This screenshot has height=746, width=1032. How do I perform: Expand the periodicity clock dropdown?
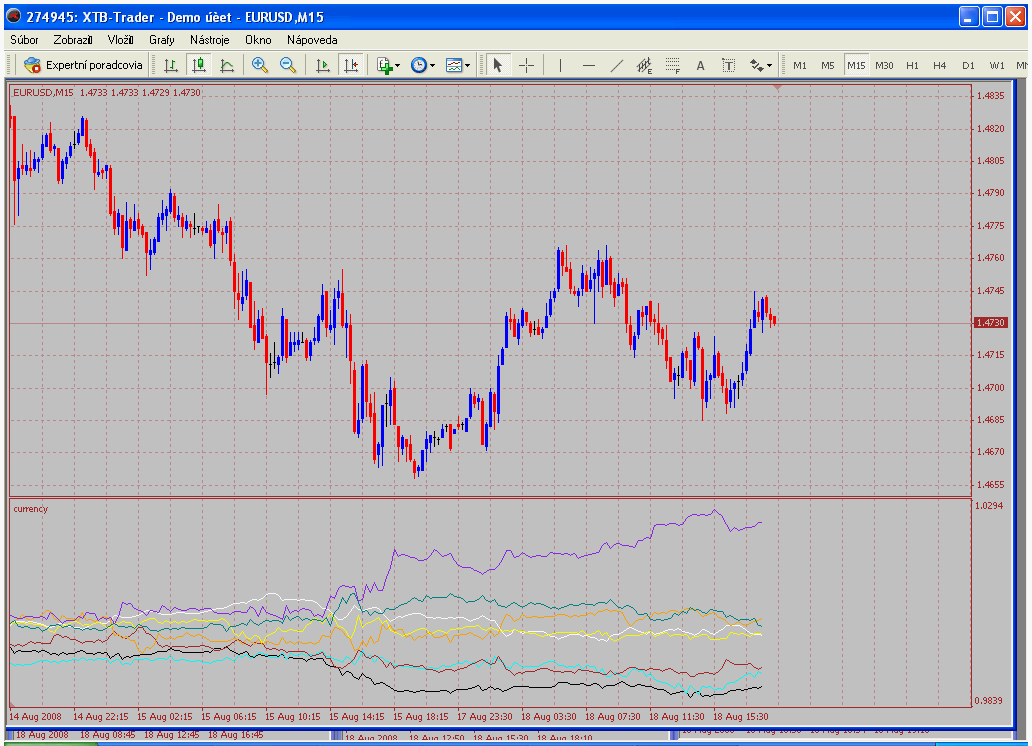coord(422,65)
